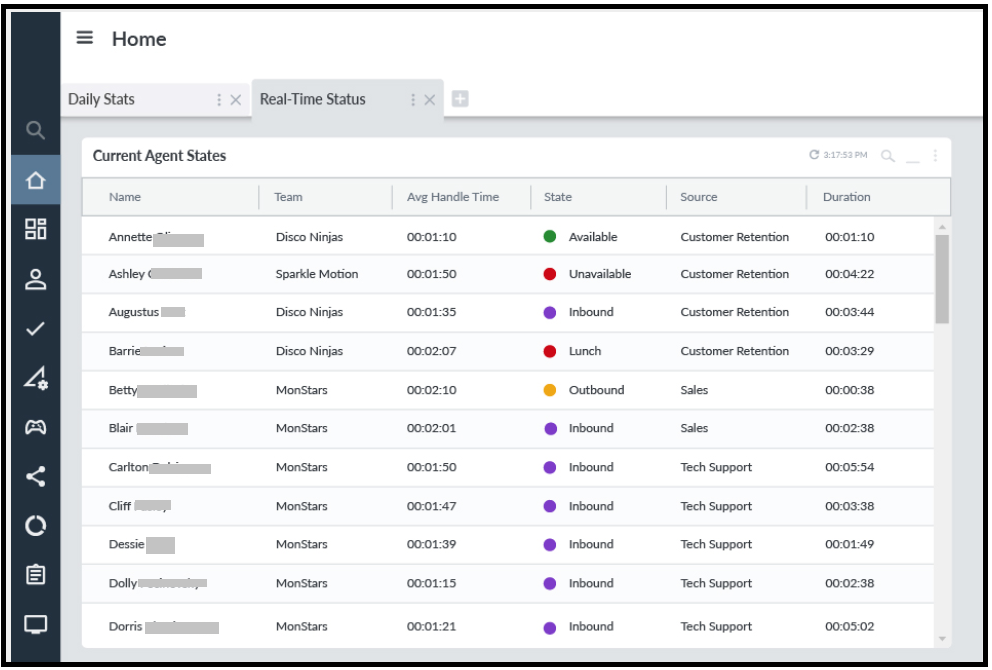Image resolution: width=992 pixels, height=670 pixels.
Task: Click avg handle time 00:01:39
Action: [x=431, y=544]
